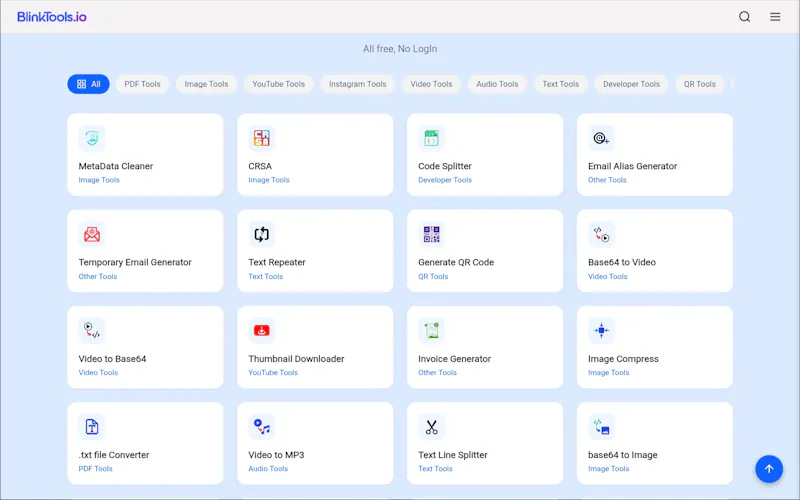Click Video Tools under Video to Base64
This screenshot has height=500, width=800.
[x=98, y=372]
